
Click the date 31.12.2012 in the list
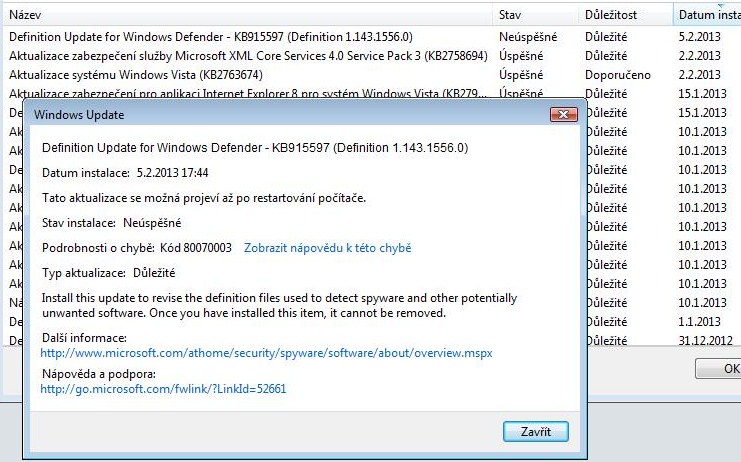(x=706, y=340)
